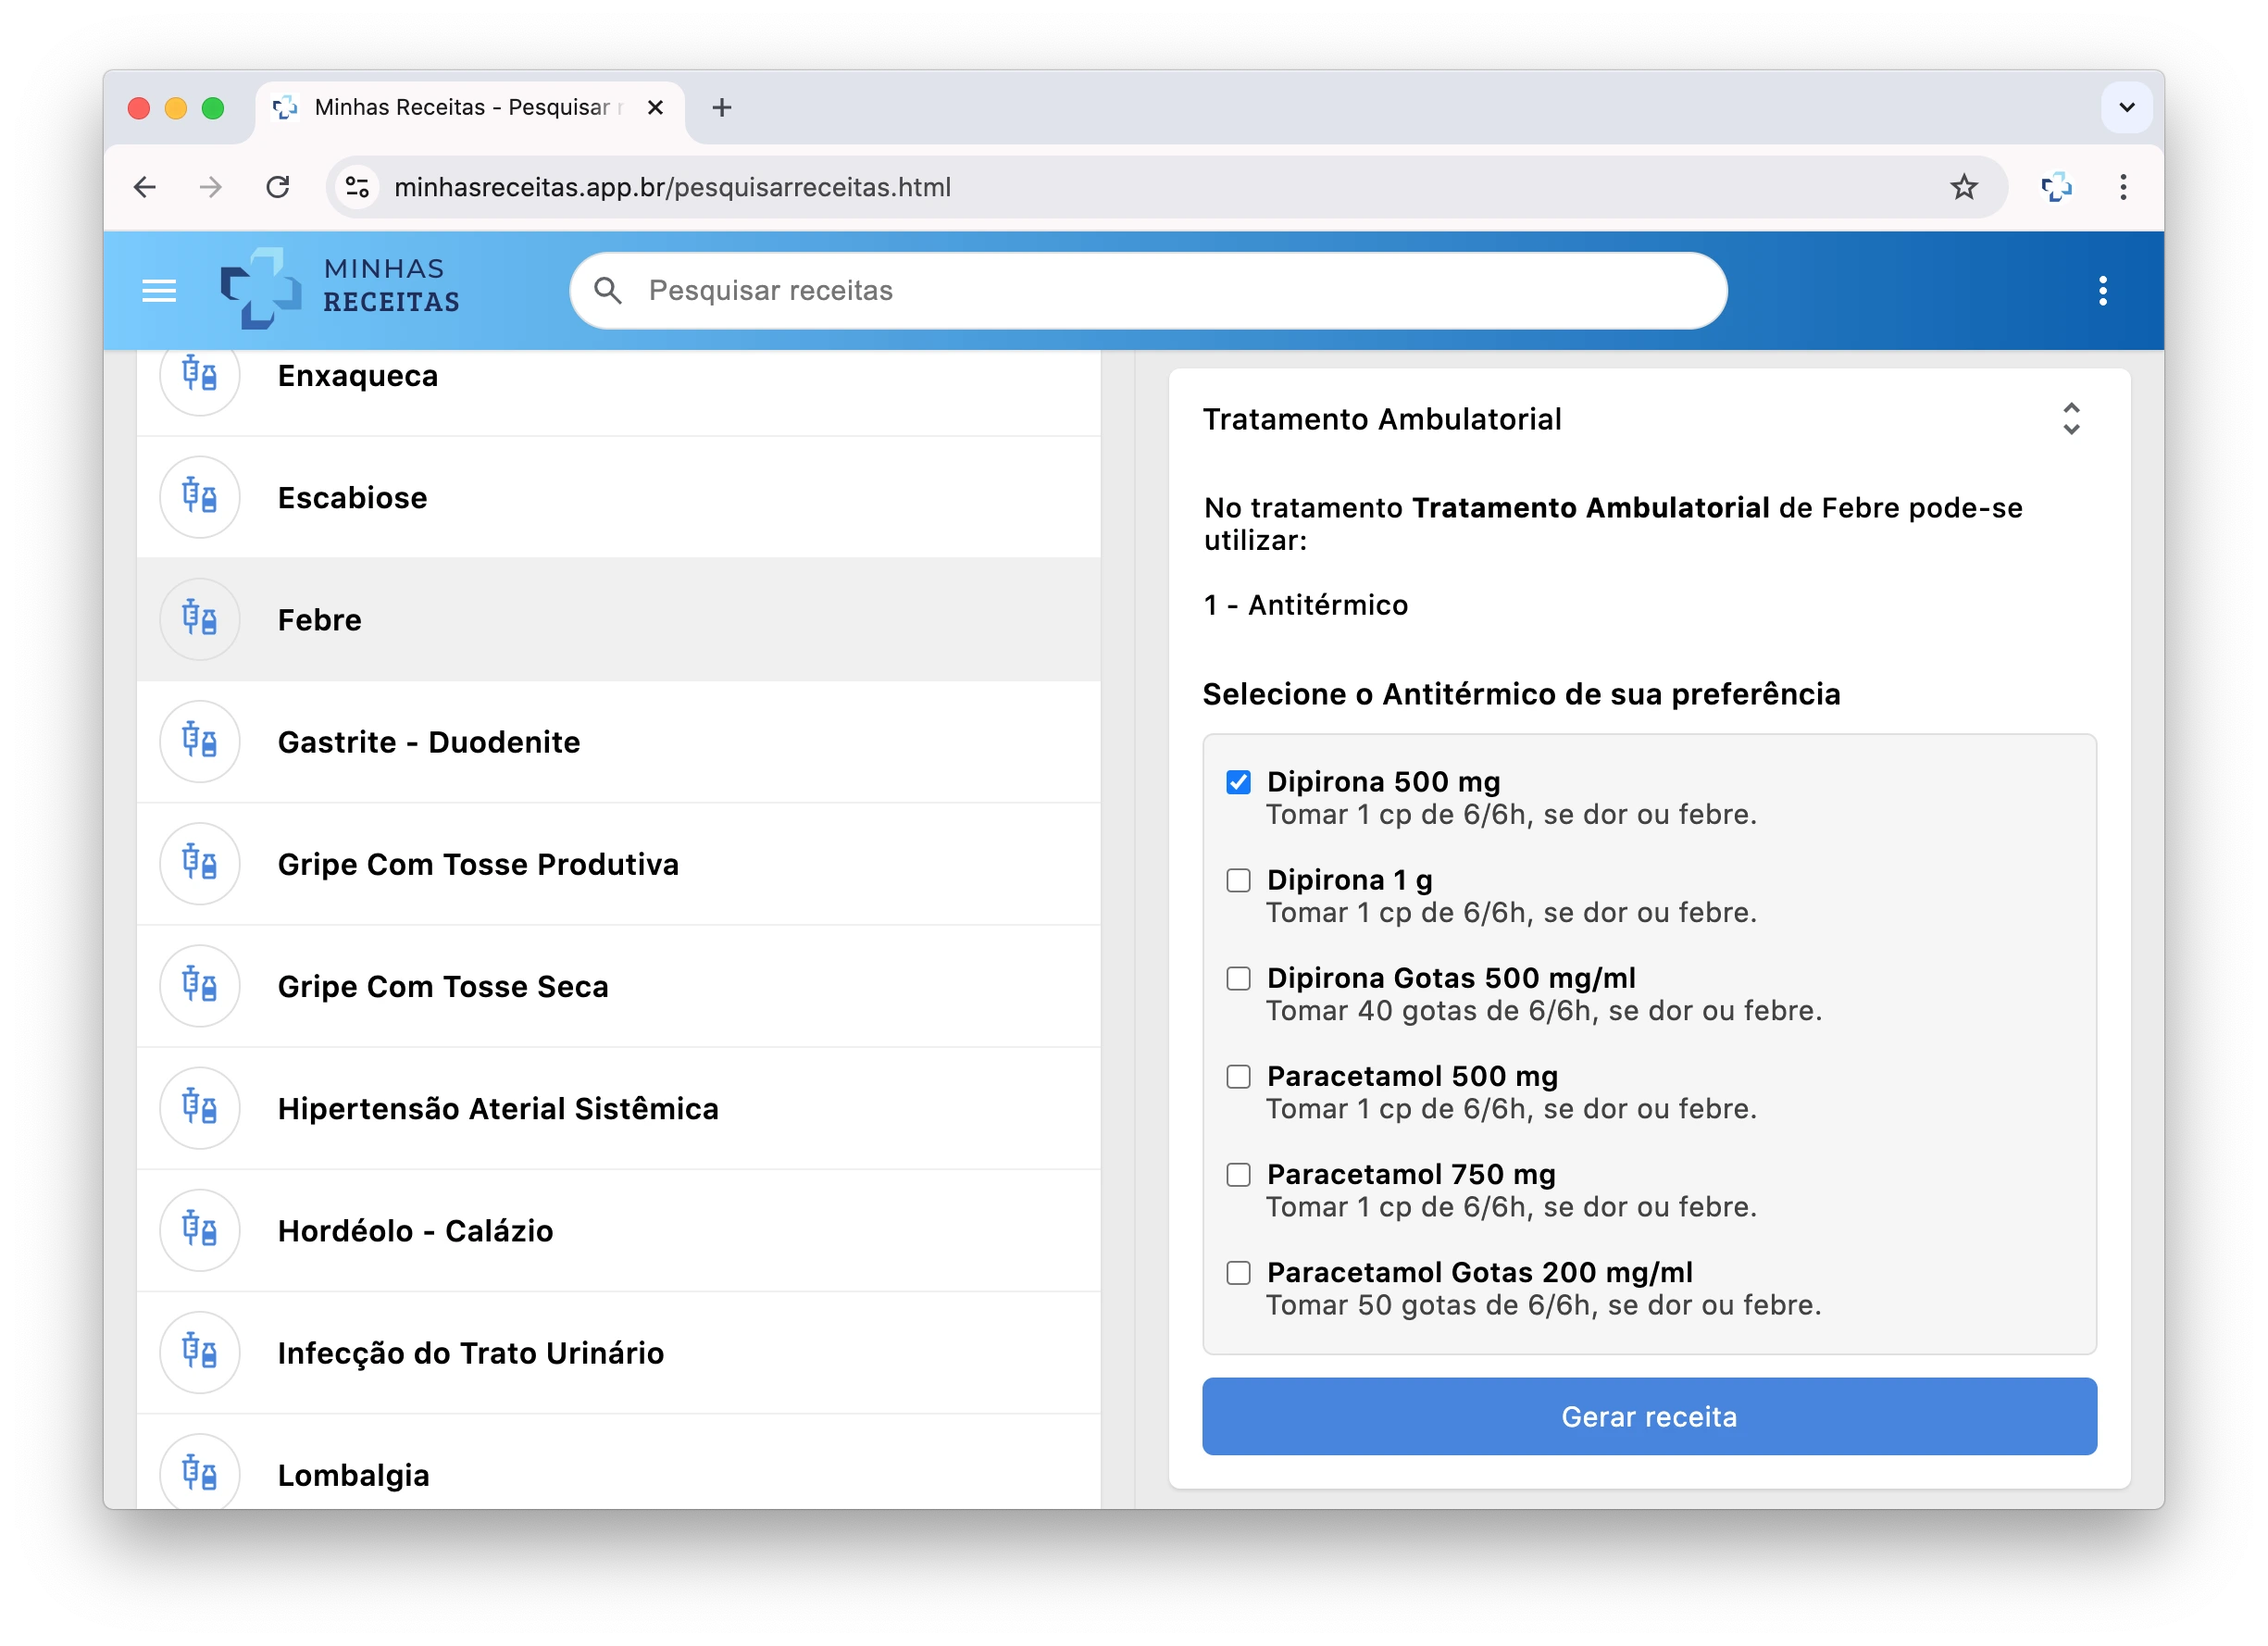
Task: Click the browser address bar URL
Action: coord(672,187)
